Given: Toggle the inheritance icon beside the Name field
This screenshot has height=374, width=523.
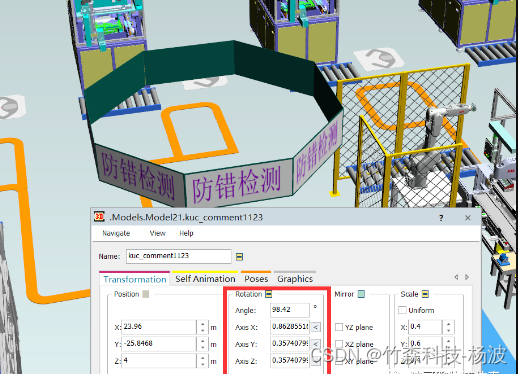Looking at the screenshot, I should tap(239, 257).
